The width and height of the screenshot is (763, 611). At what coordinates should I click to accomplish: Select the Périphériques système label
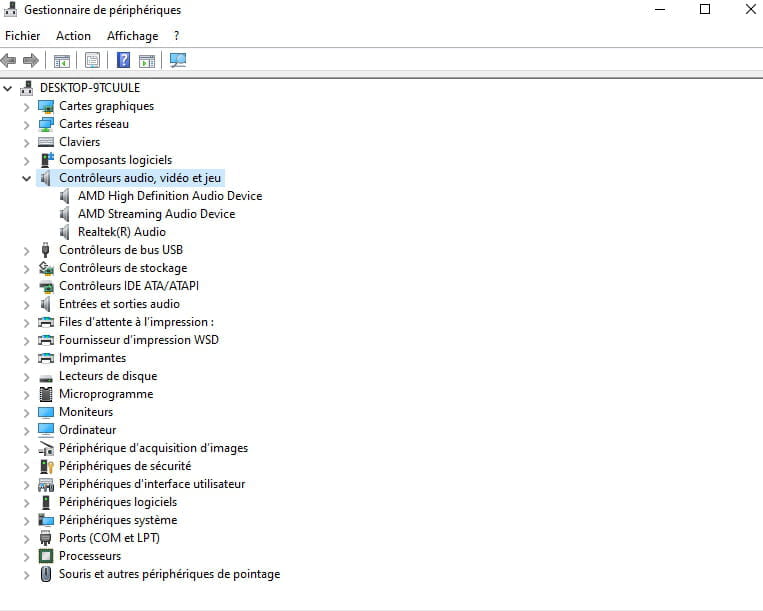118,520
